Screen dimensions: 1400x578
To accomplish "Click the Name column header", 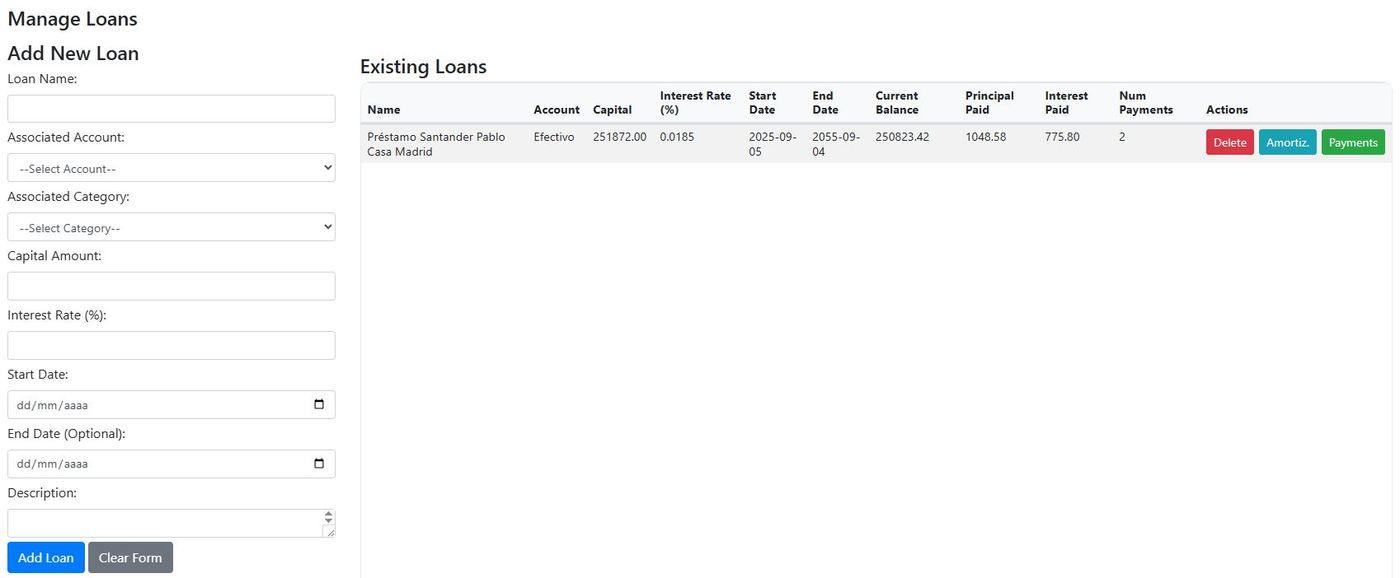I will point(383,109).
